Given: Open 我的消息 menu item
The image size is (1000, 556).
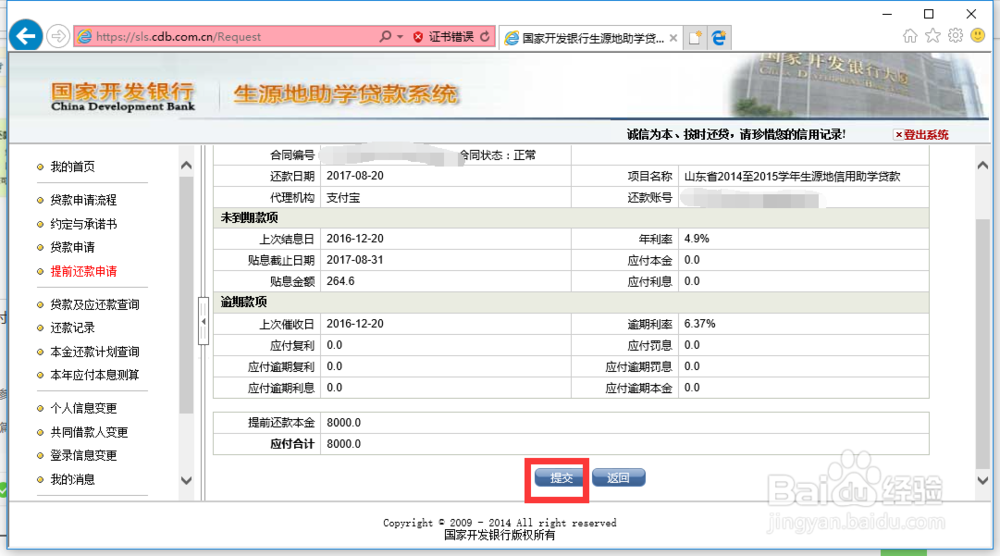Looking at the screenshot, I should [x=73, y=479].
